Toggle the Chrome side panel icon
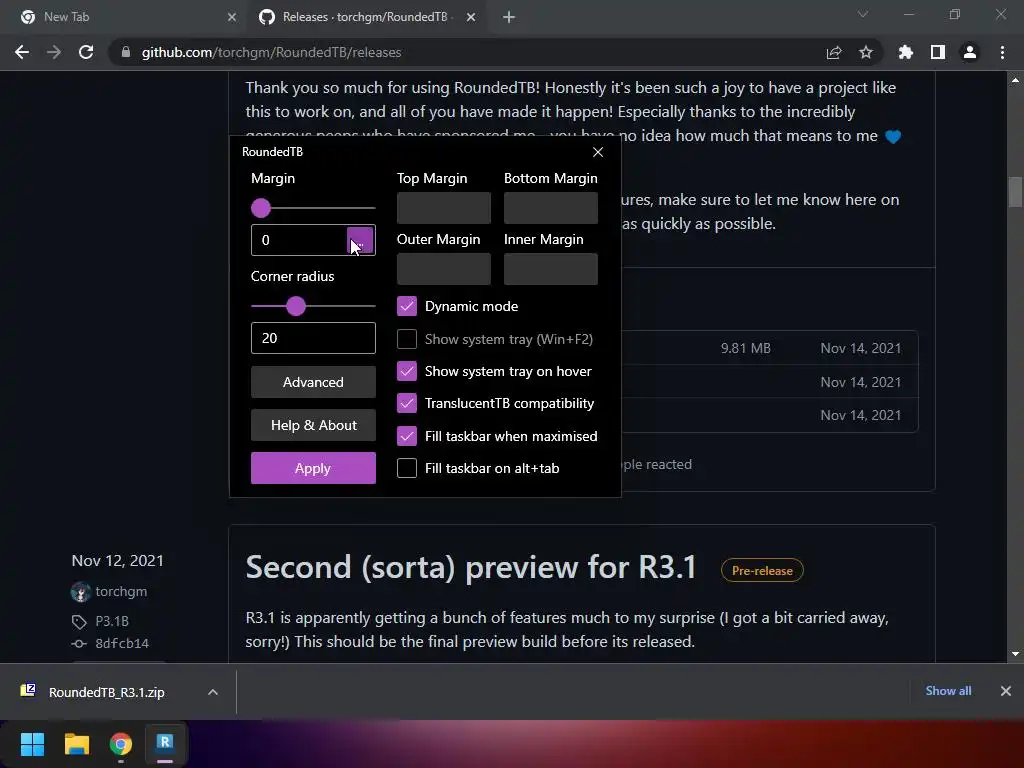Screen dimensions: 1024x768 point(938,52)
